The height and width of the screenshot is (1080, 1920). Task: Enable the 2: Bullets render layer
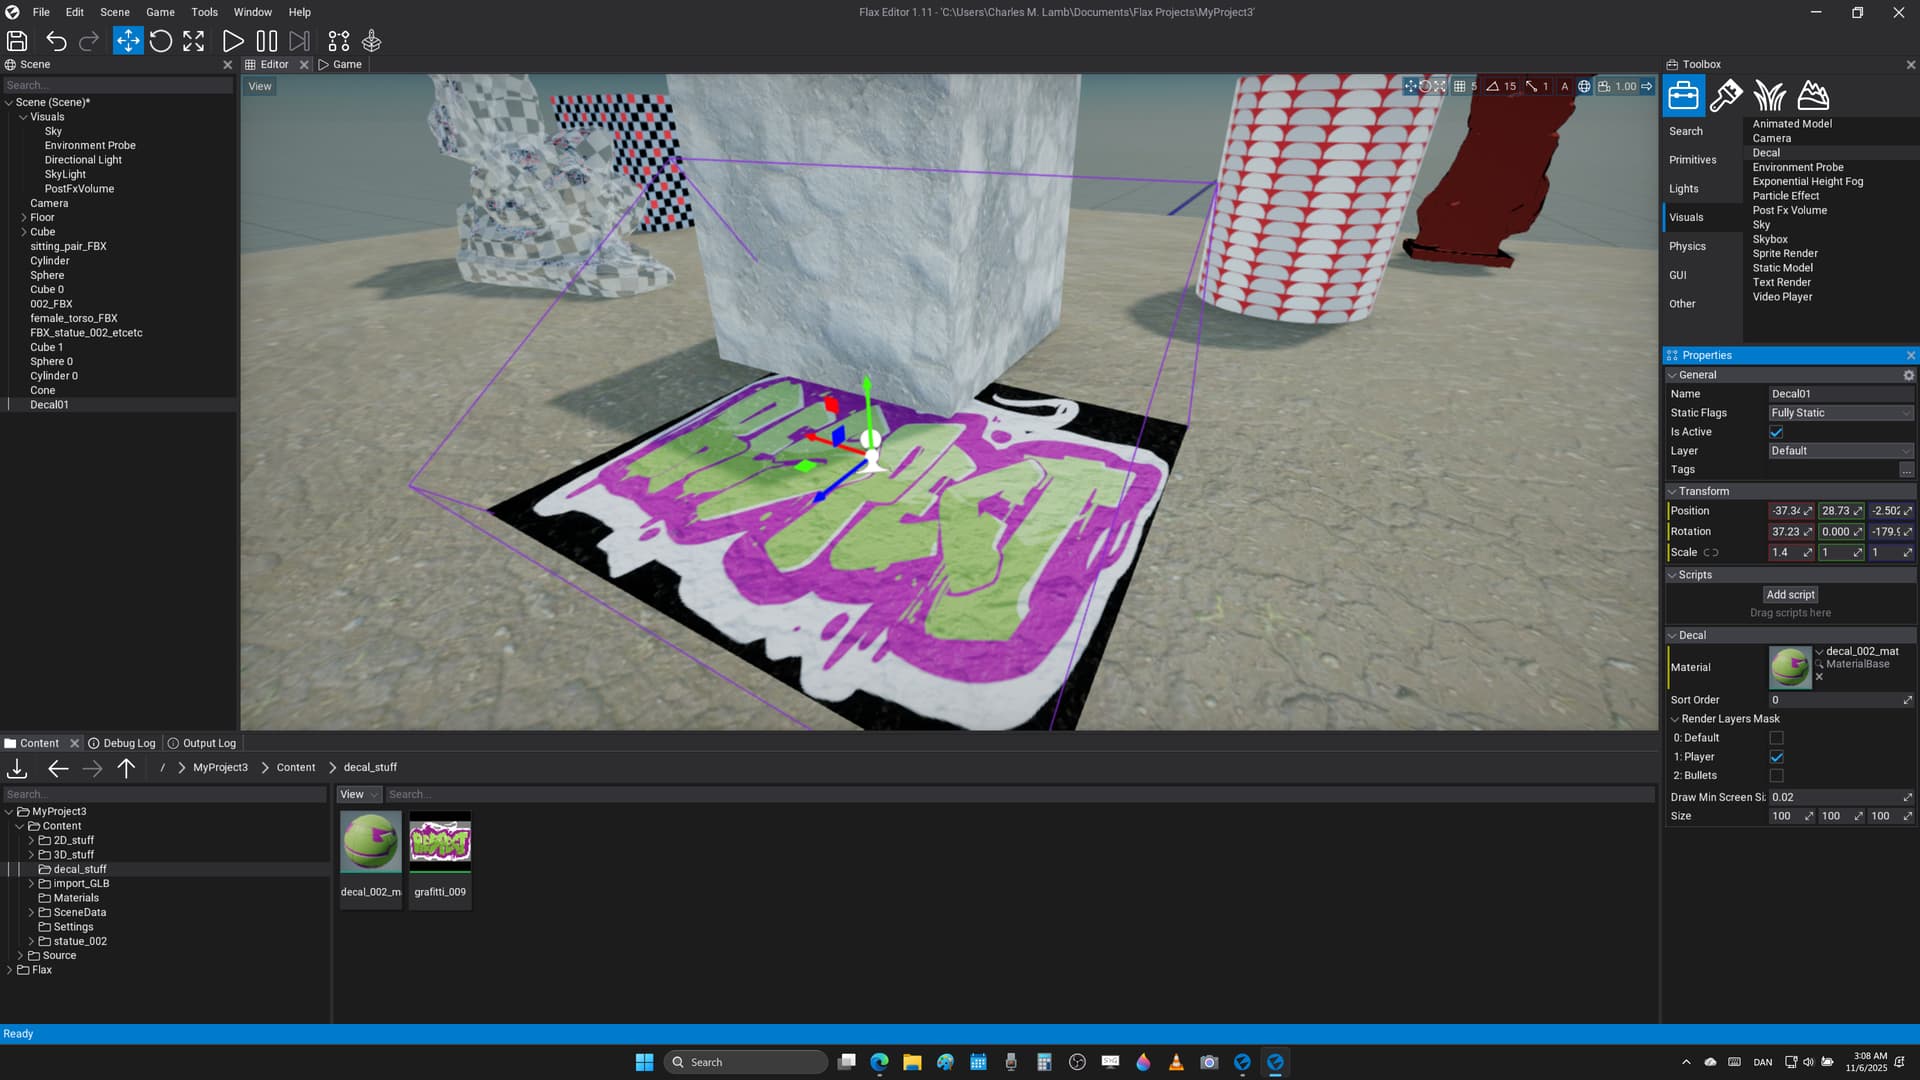click(x=1776, y=776)
